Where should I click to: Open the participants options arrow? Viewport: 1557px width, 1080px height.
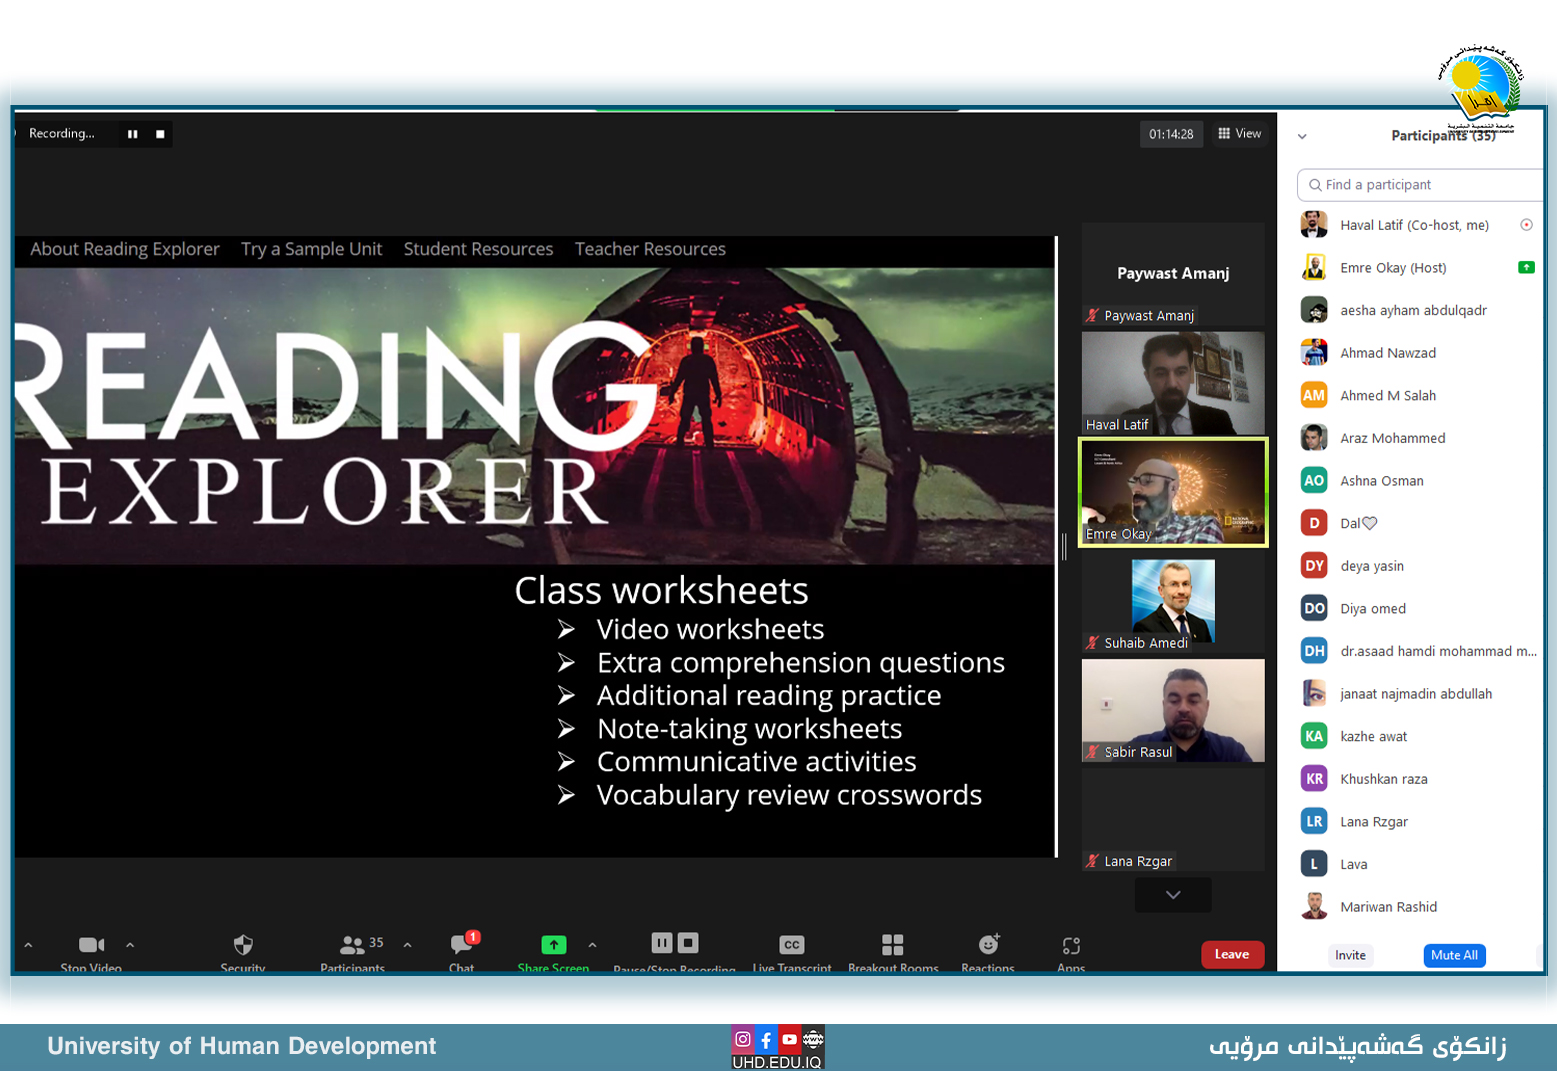[408, 945]
